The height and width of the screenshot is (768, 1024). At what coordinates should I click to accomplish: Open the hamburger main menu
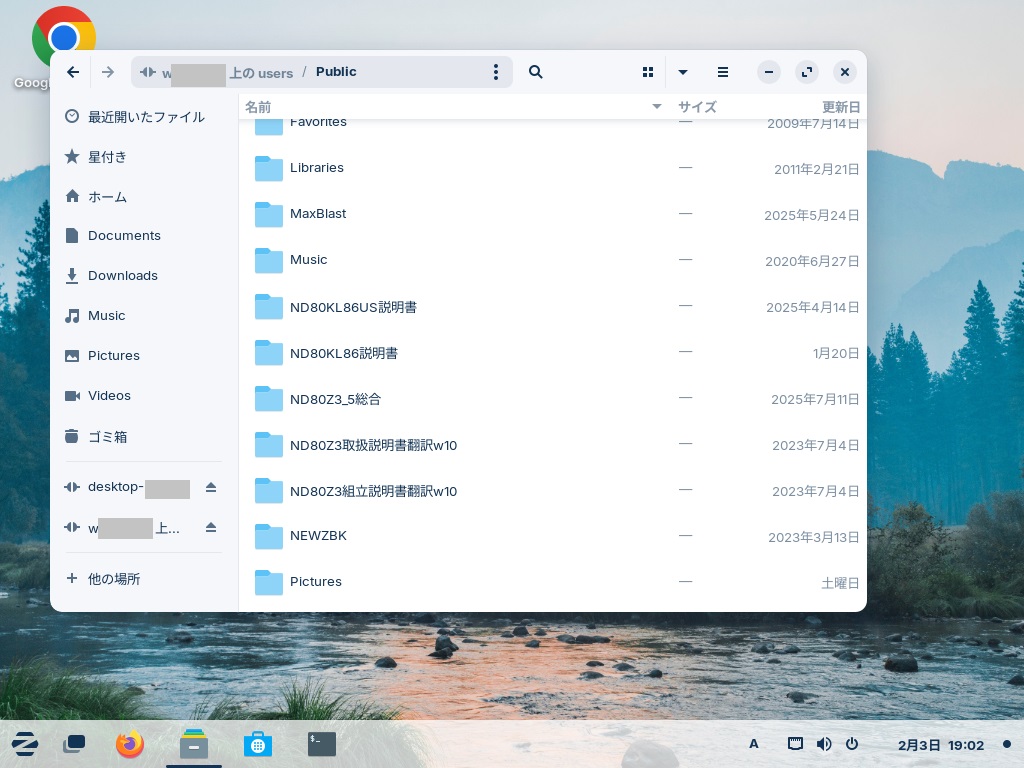click(723, 72)
